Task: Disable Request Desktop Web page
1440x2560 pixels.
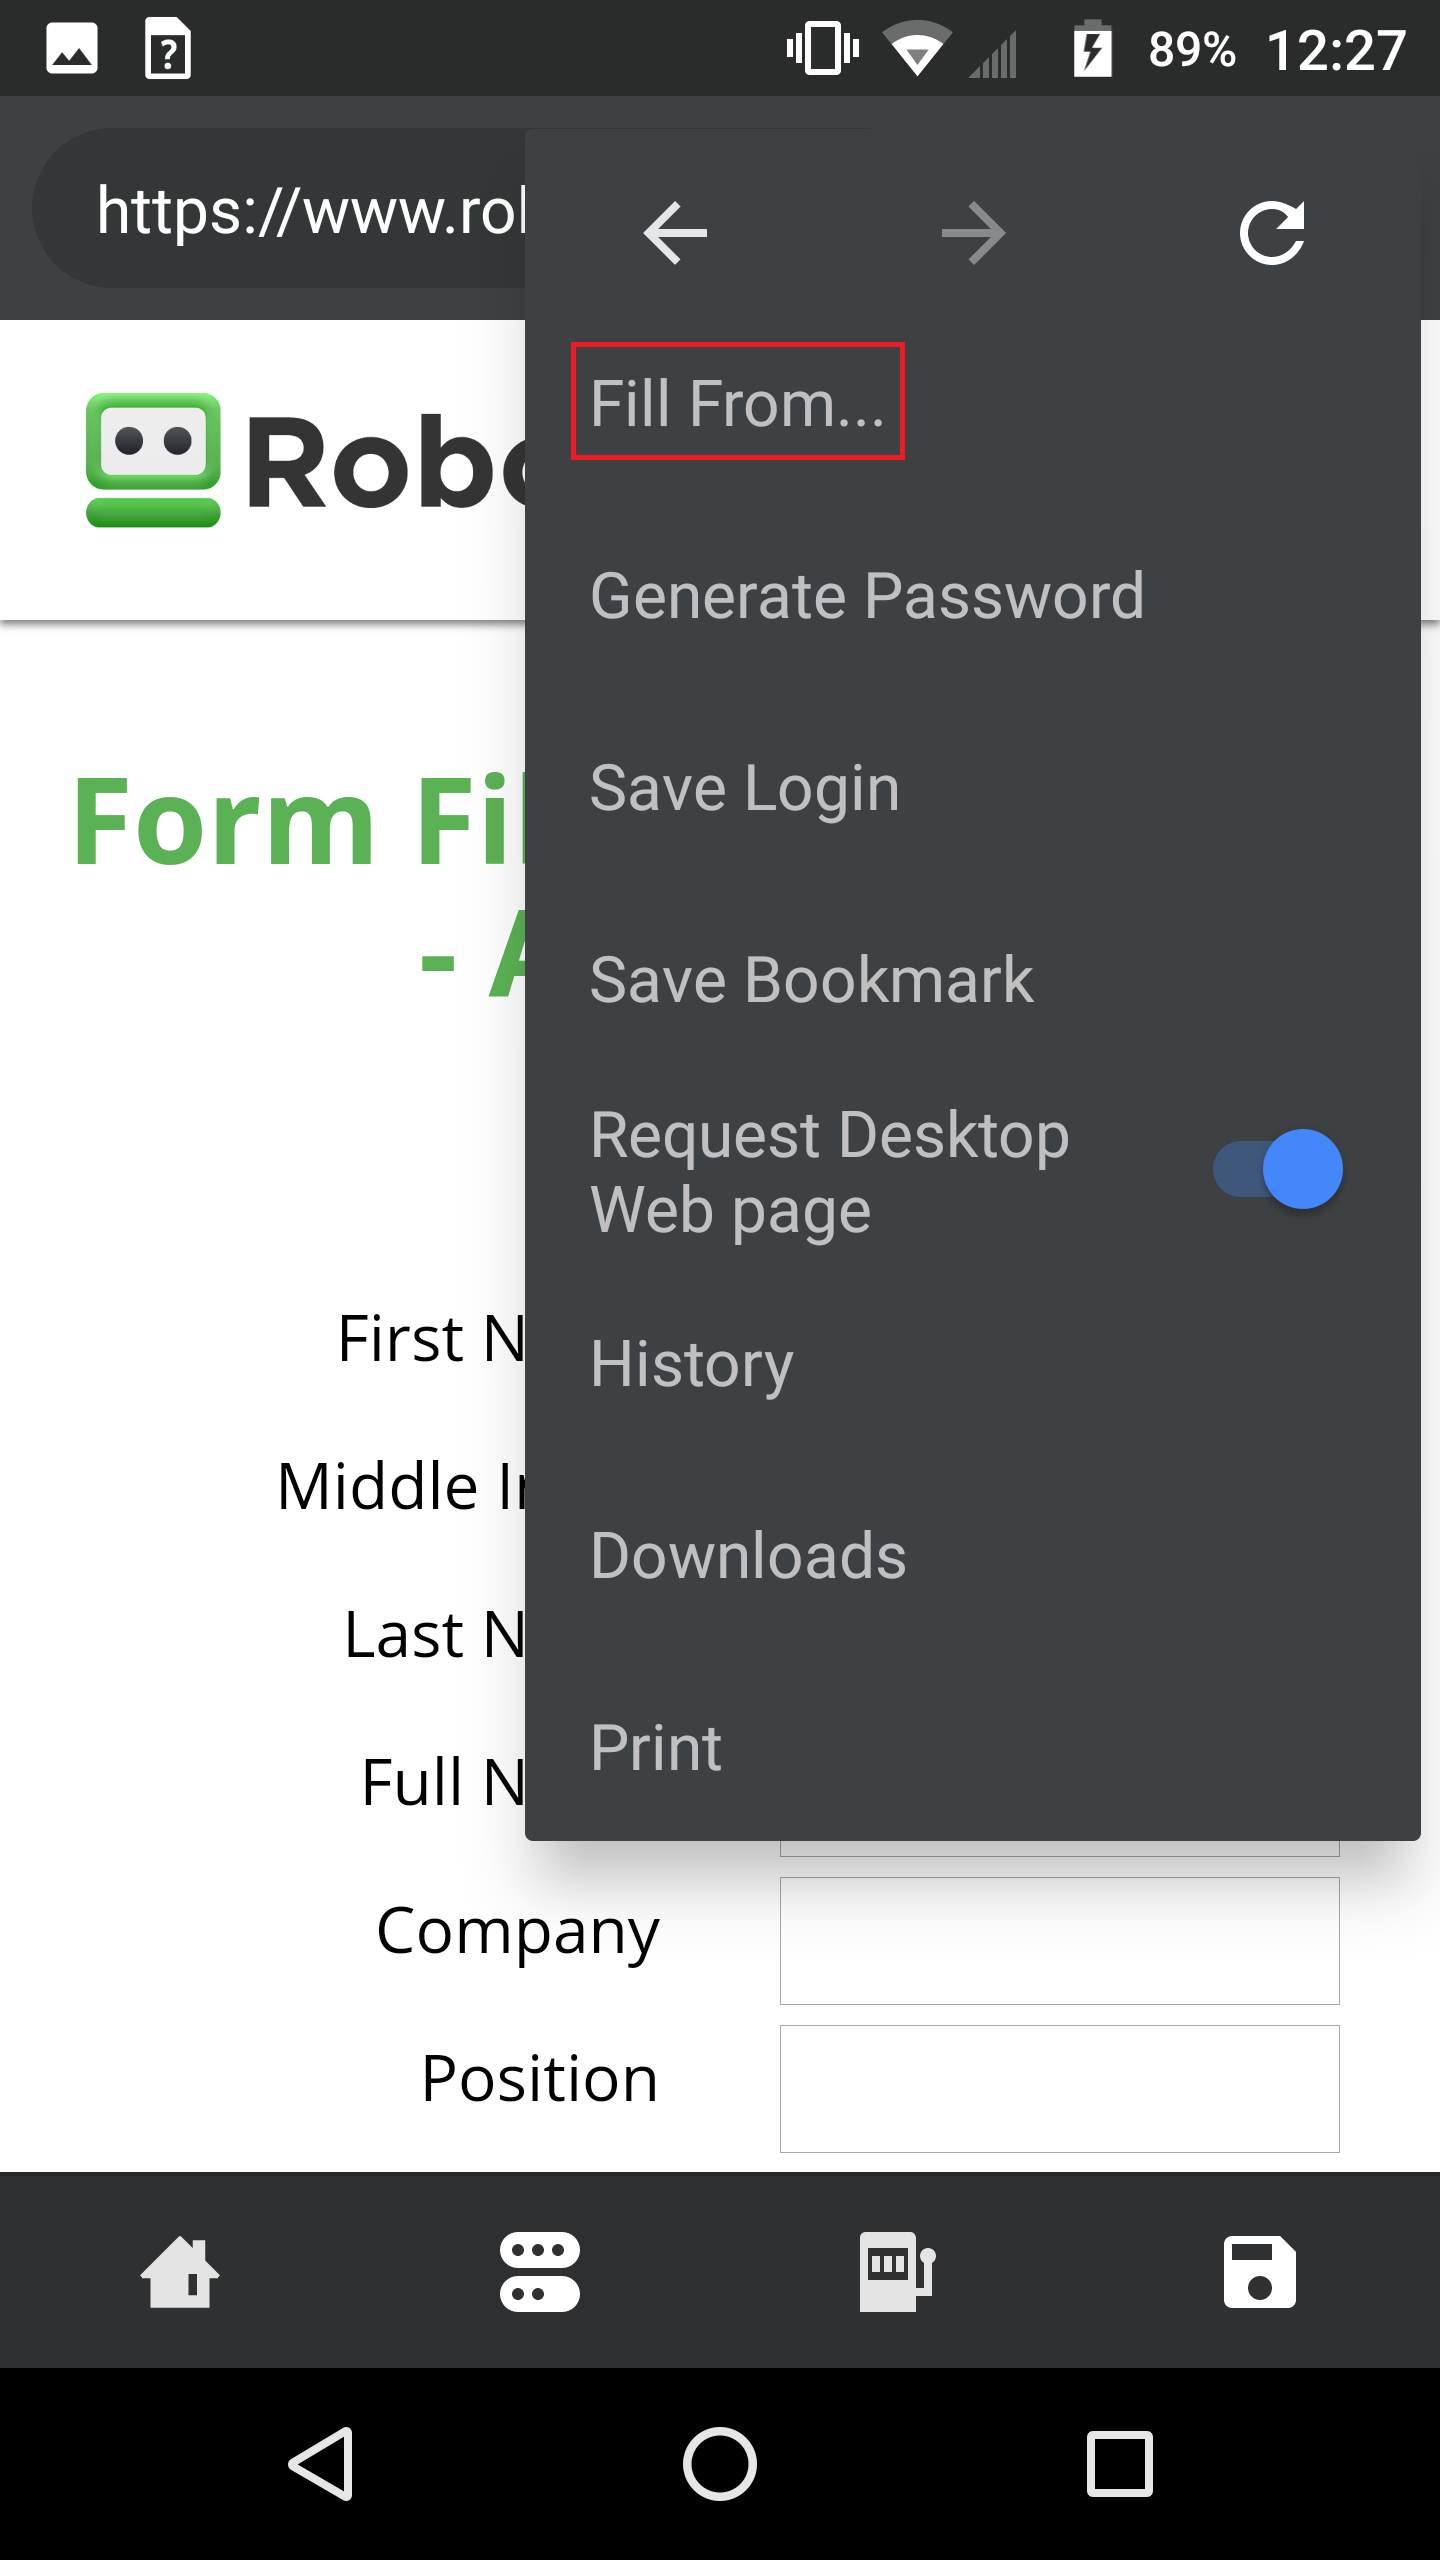Action: click(x=1277, y=1168)
